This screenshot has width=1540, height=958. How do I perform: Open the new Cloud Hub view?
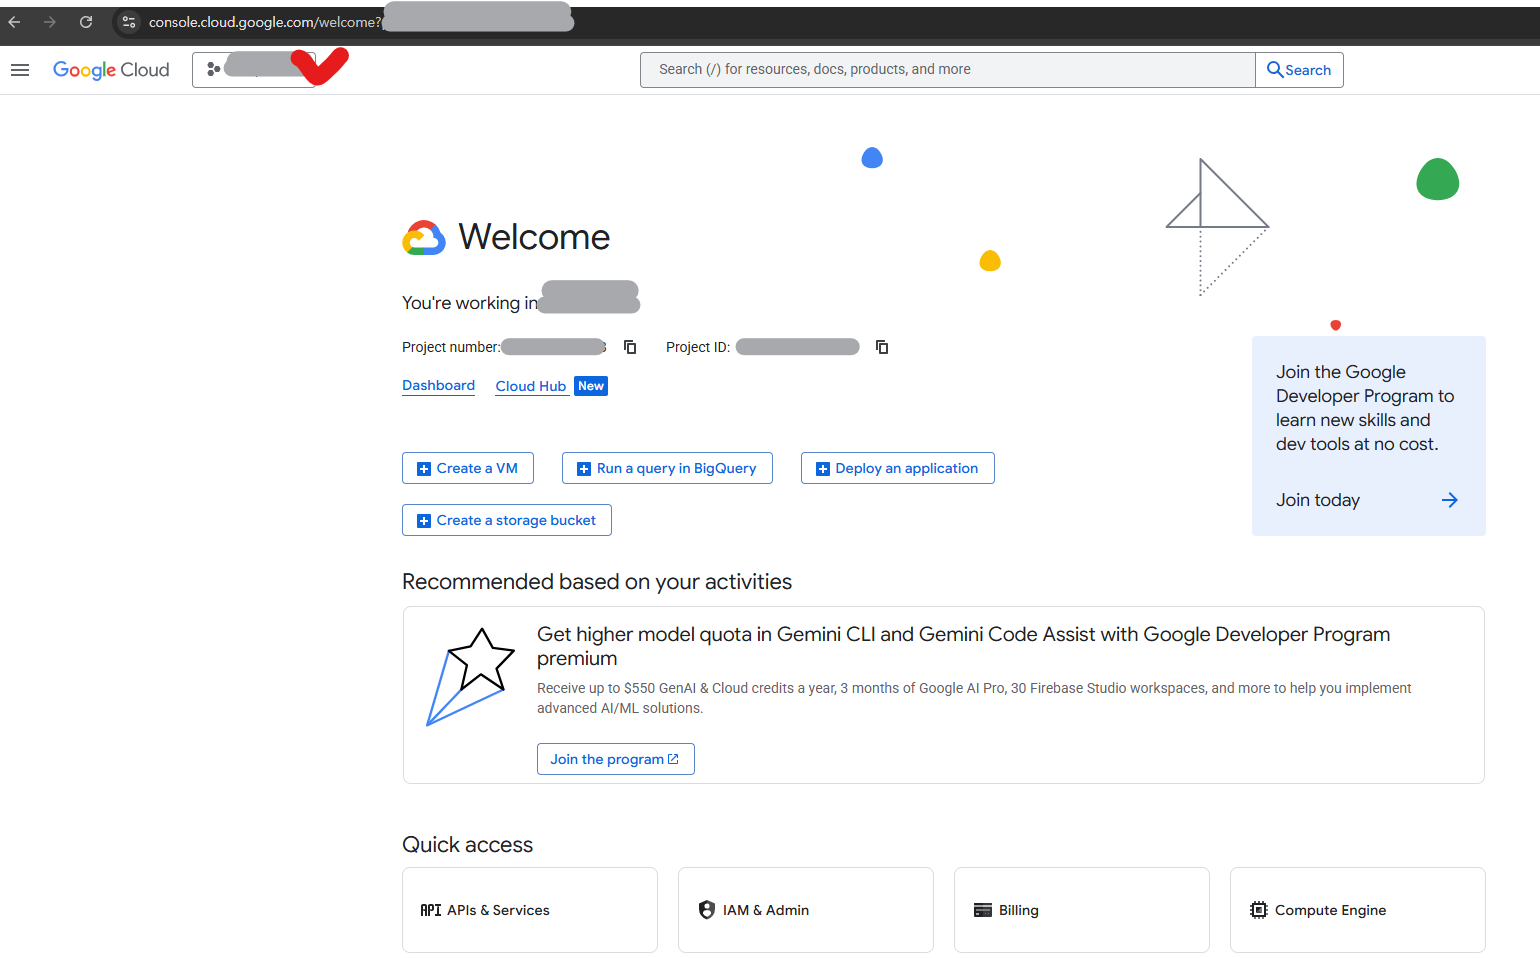point(531,385)
